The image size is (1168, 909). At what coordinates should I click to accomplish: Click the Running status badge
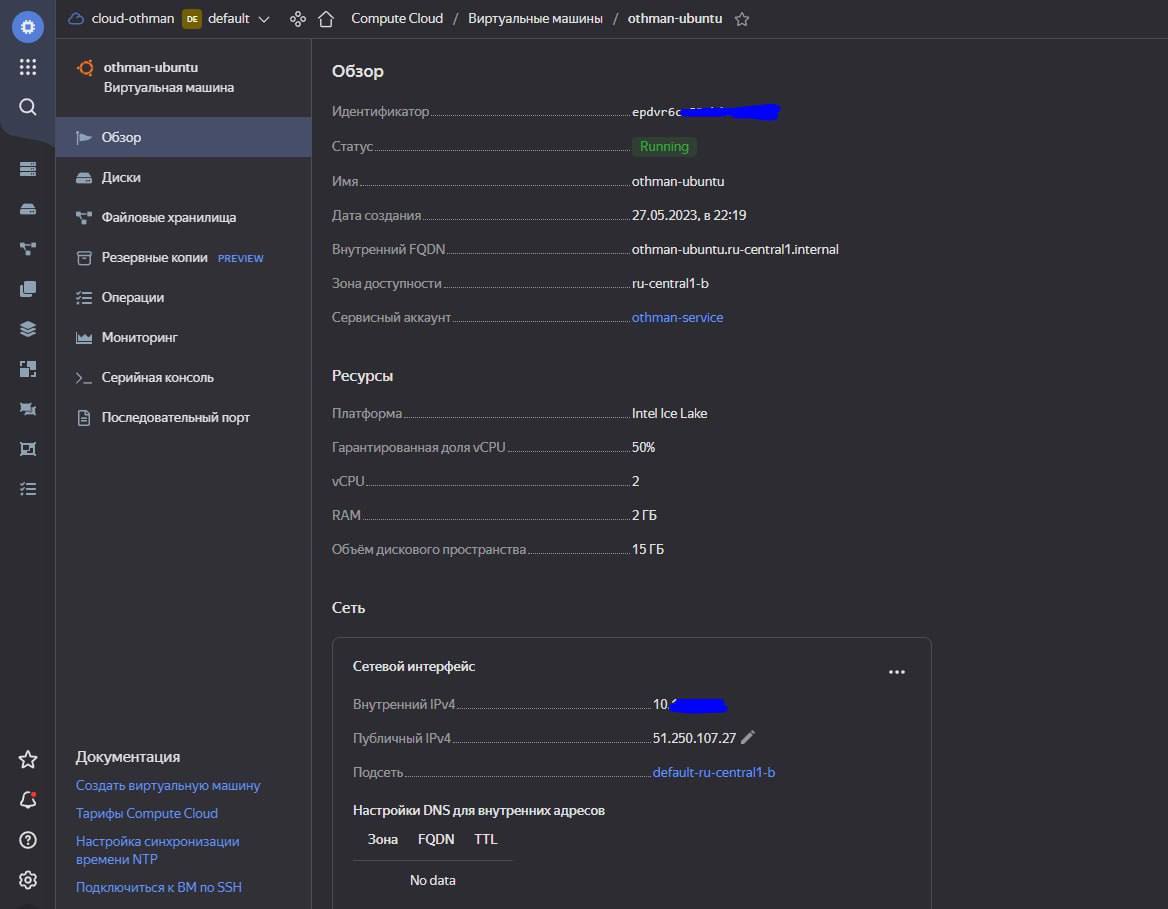coord(664,147)
